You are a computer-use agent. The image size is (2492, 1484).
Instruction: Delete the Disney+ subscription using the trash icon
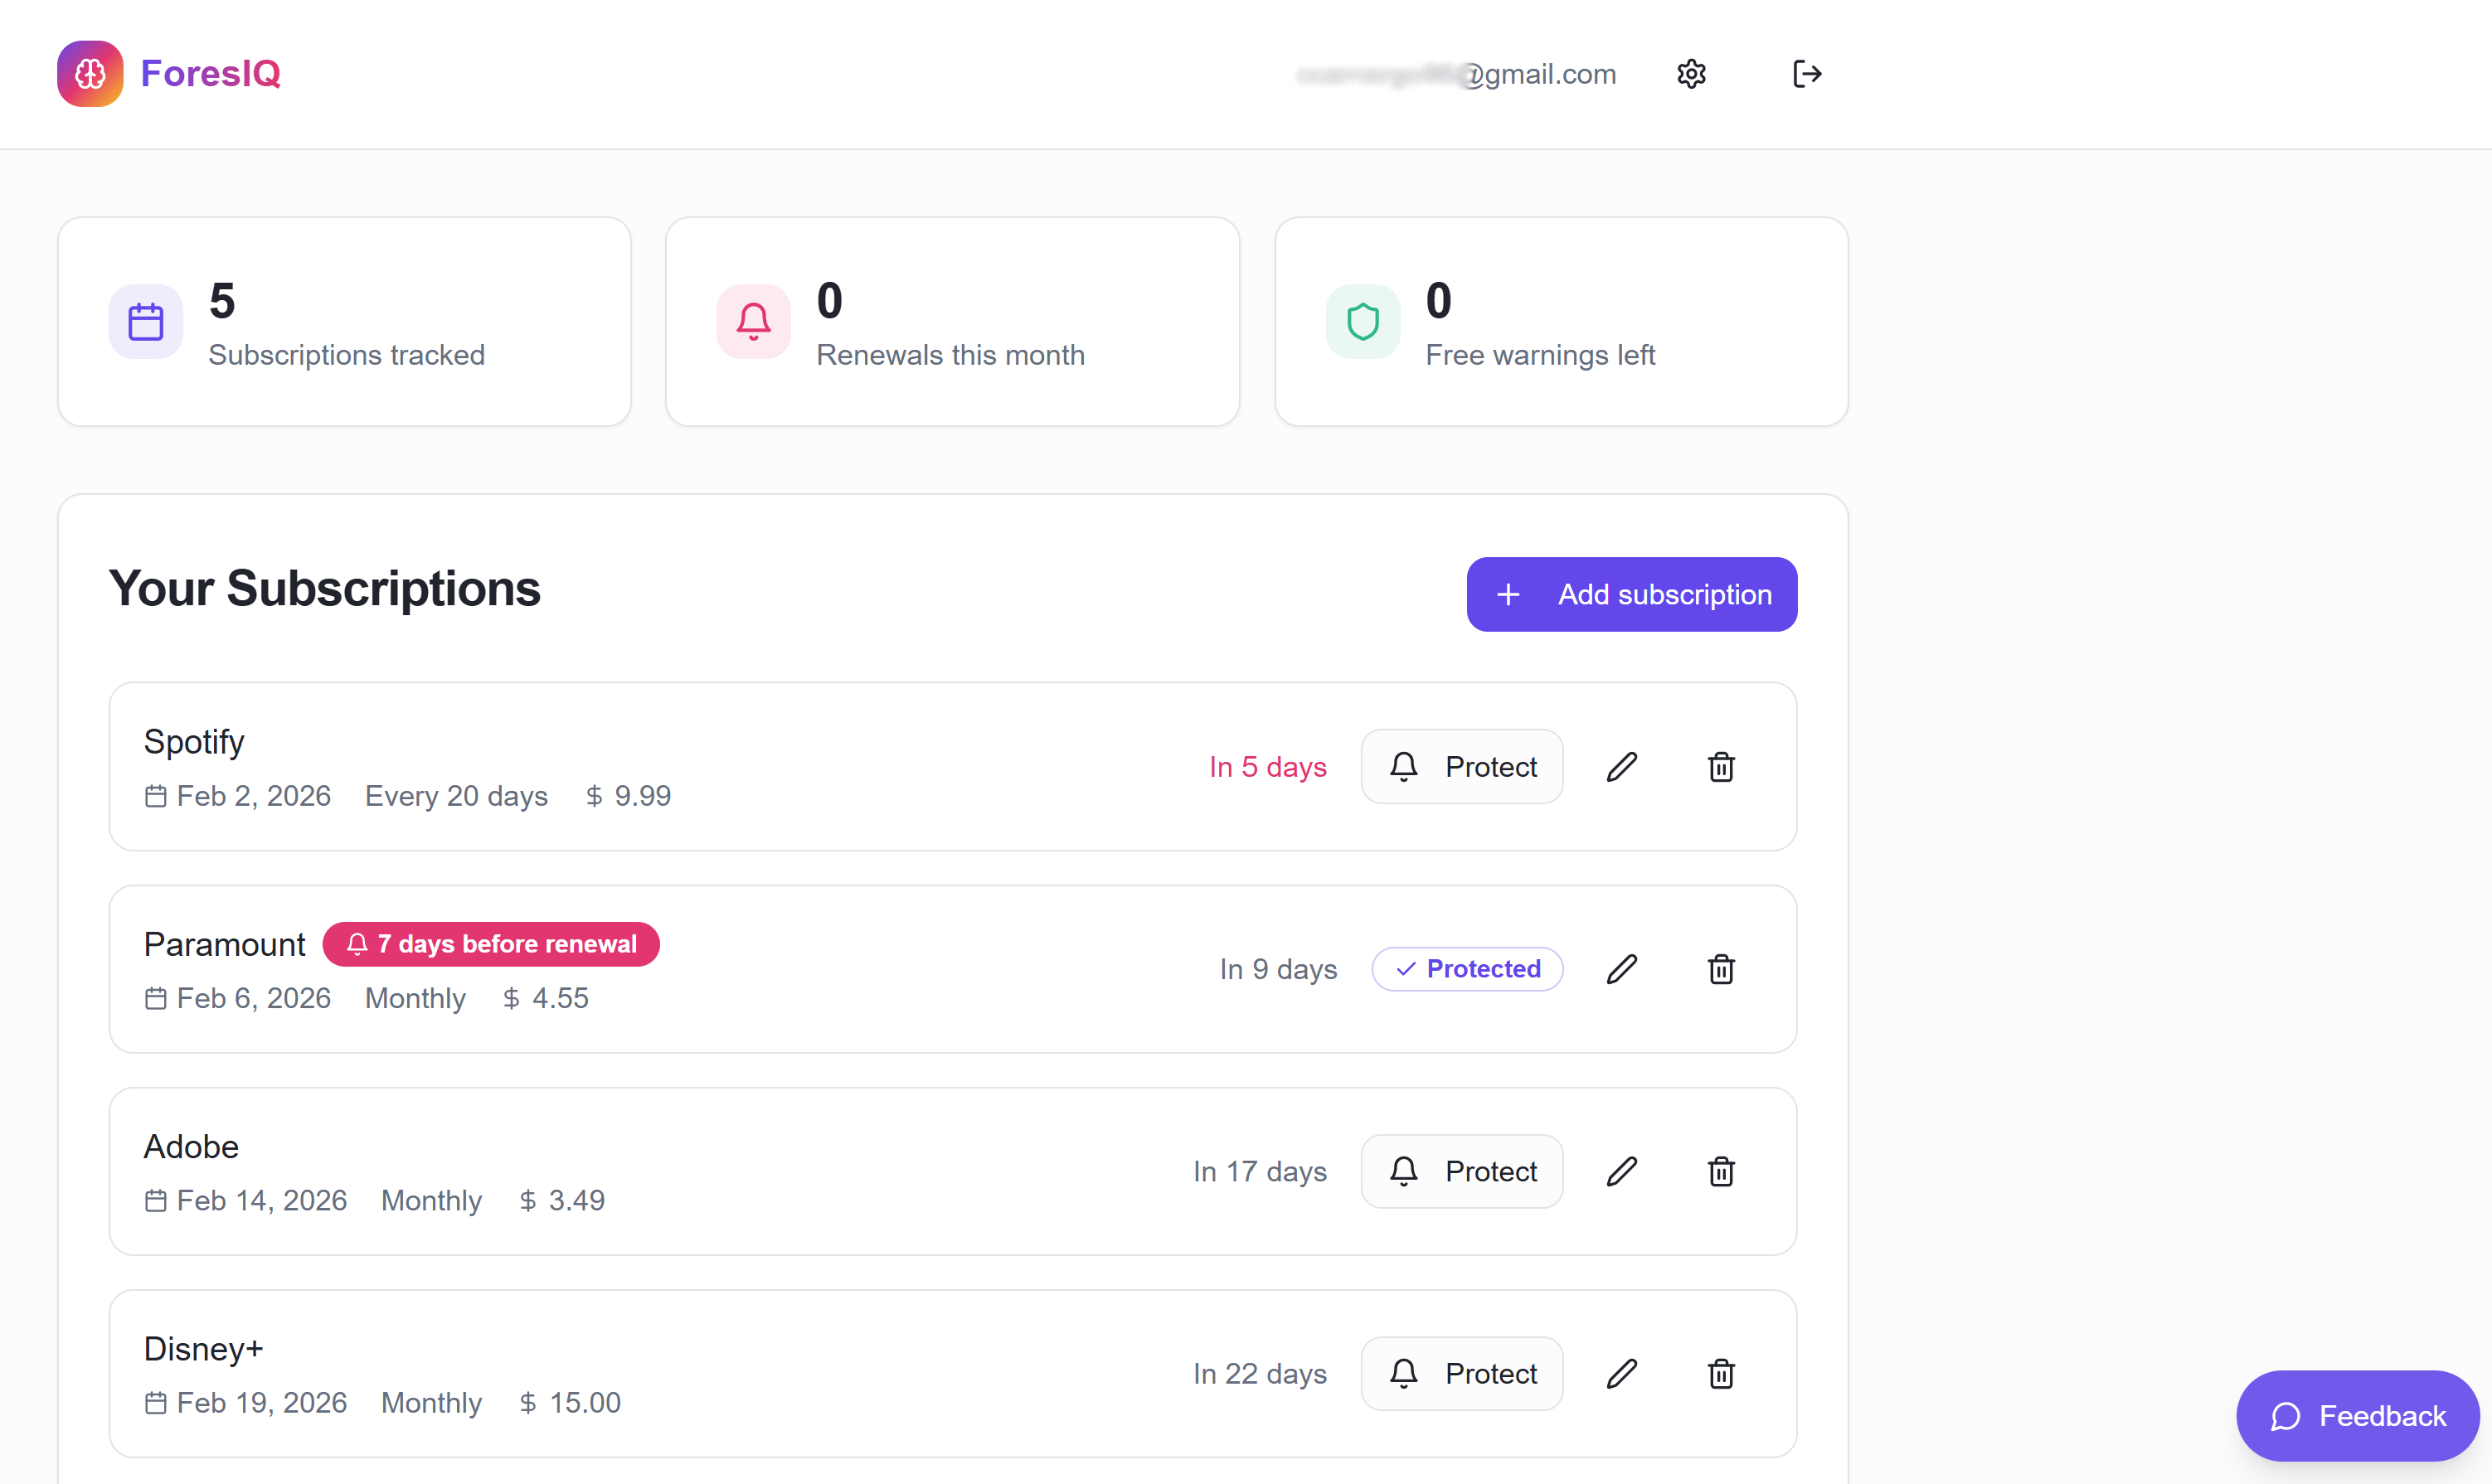1721,1373
